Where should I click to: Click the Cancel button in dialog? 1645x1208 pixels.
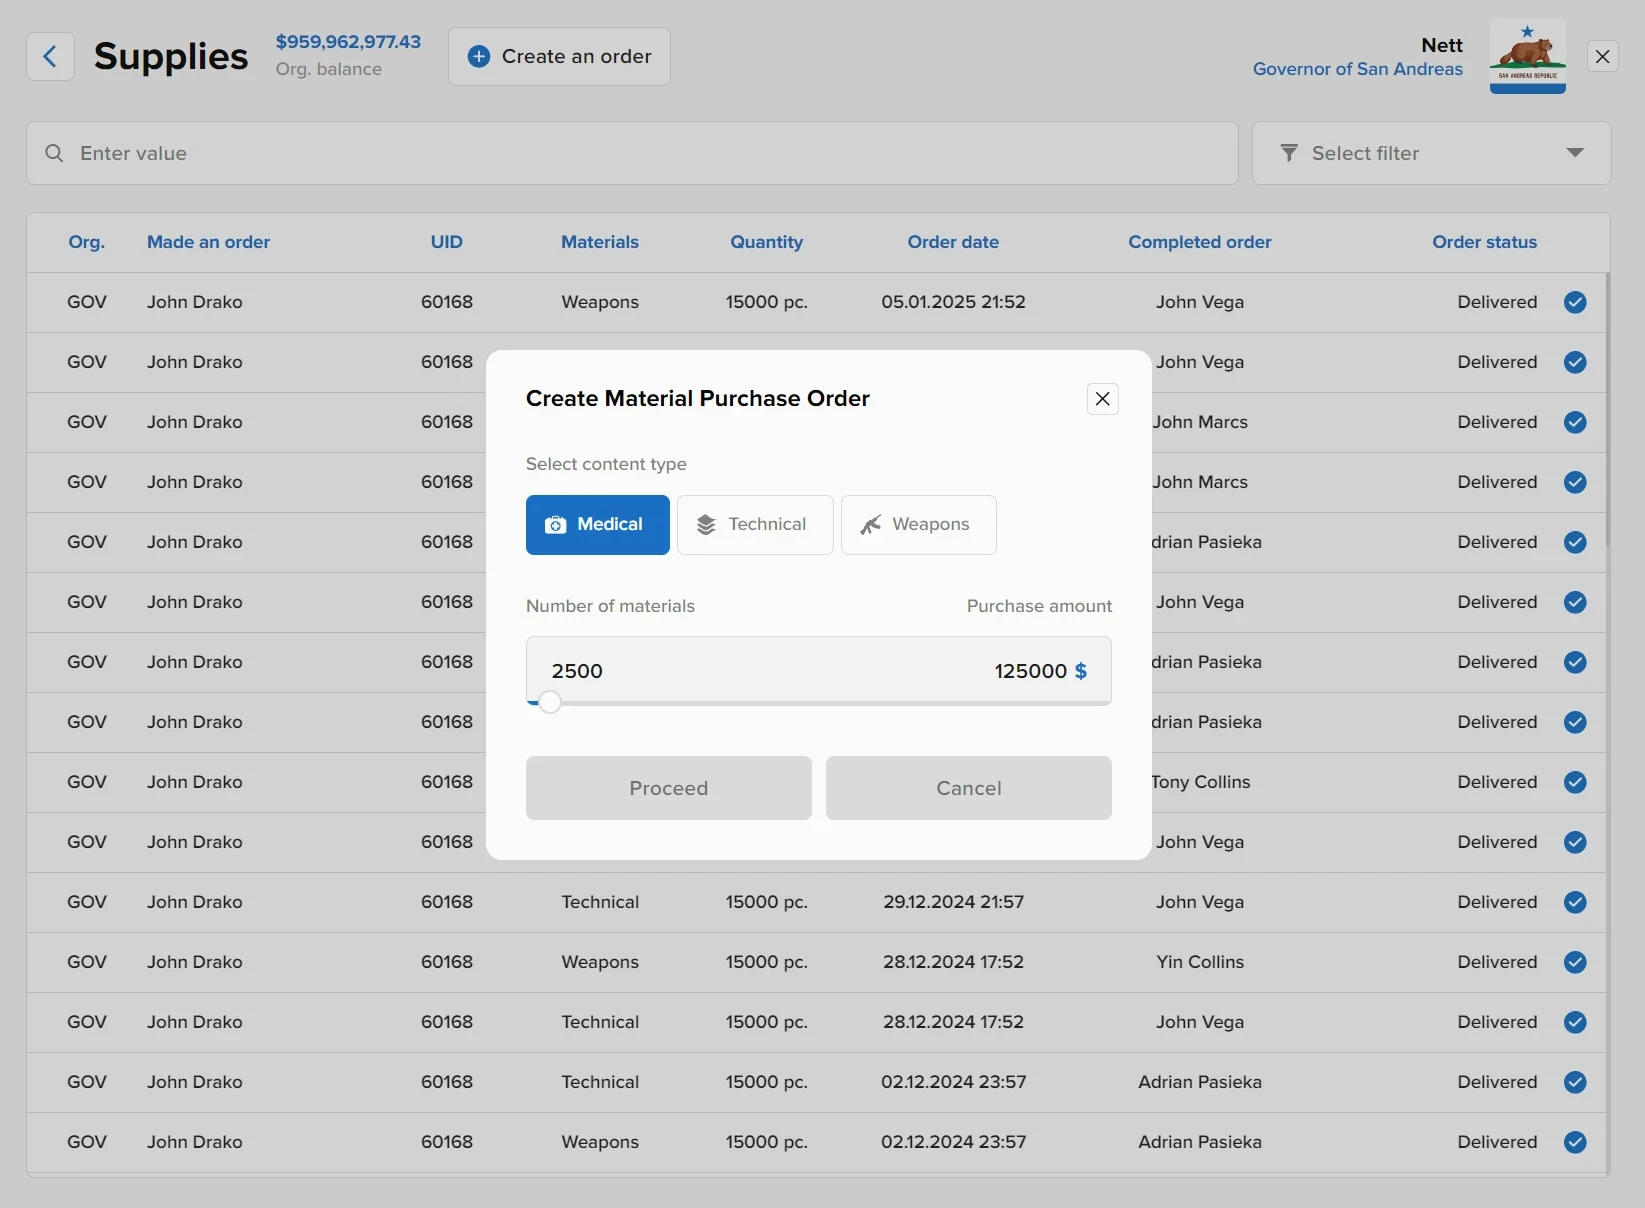968,788
